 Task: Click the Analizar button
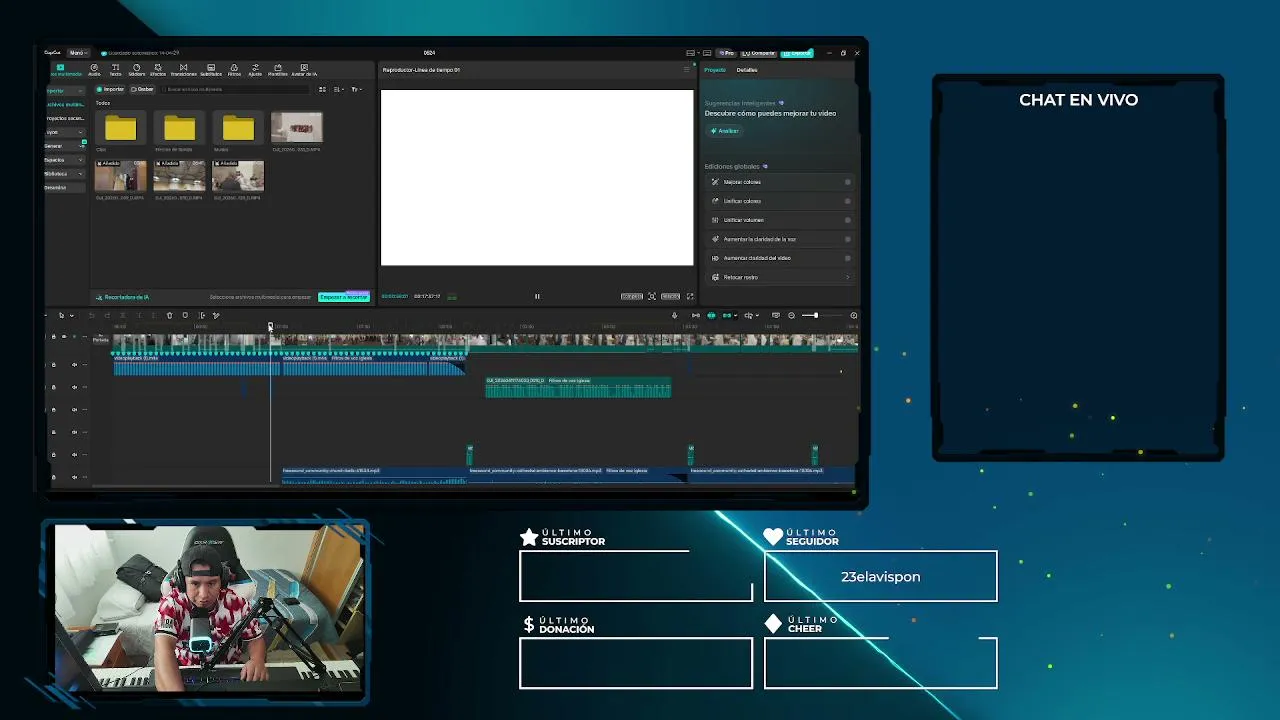click(725, 131)
